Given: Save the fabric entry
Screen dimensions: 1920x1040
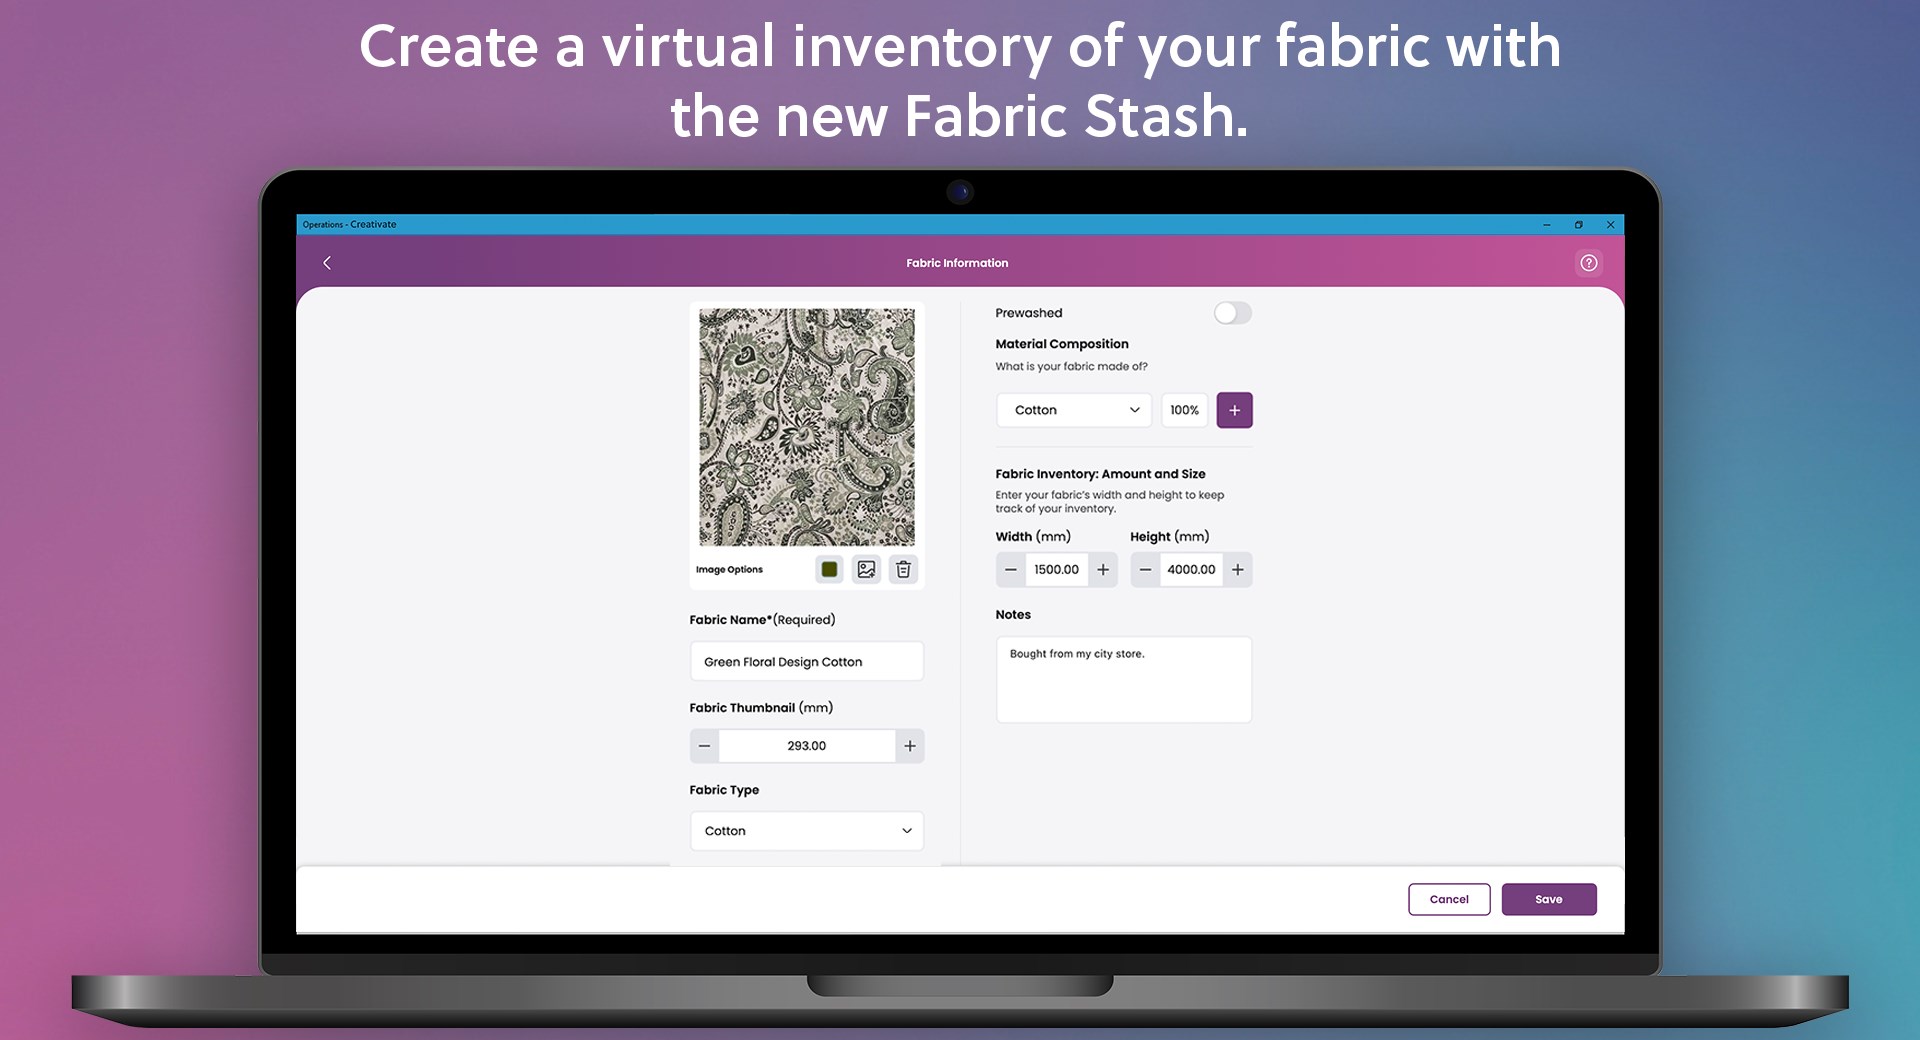Looking at the screenshot, I should coord(1548,899).
